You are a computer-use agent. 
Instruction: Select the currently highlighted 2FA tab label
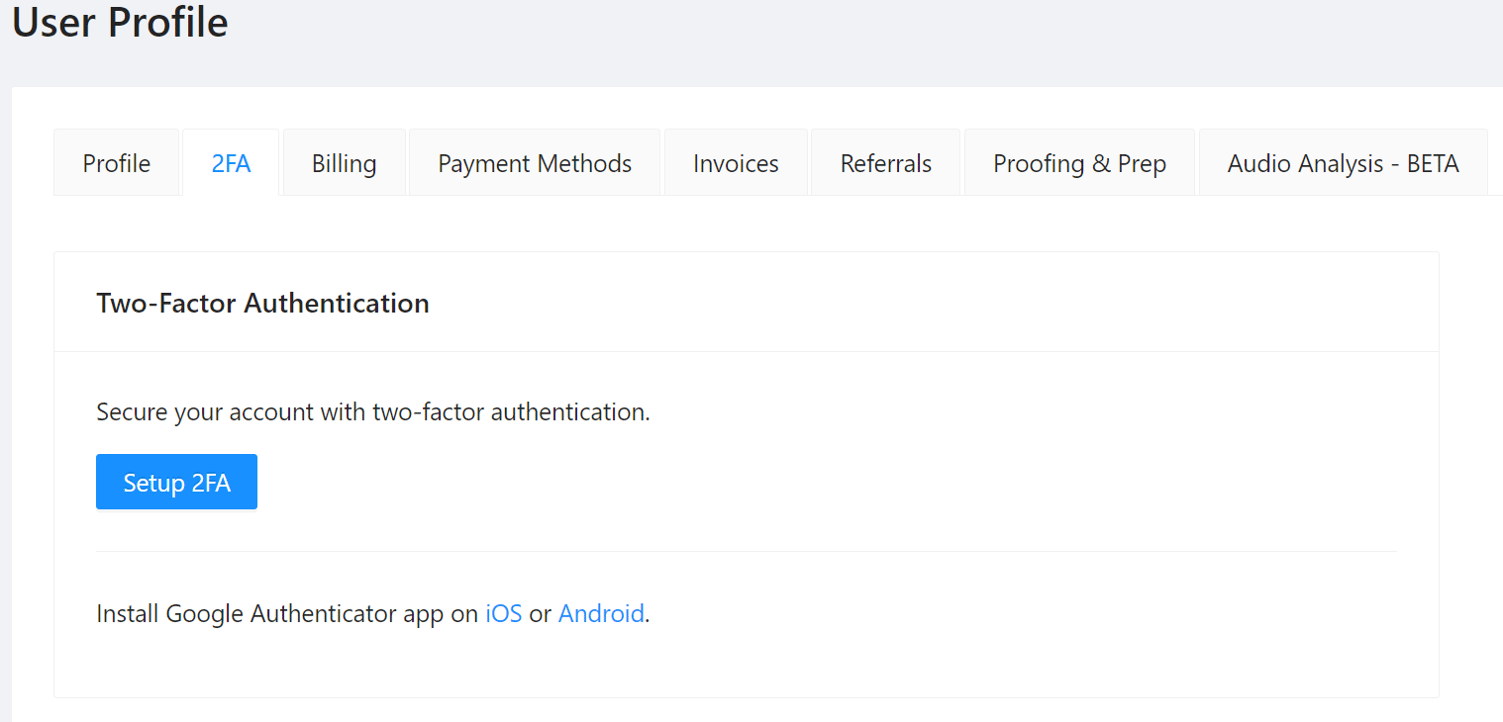tap(230, 162)
